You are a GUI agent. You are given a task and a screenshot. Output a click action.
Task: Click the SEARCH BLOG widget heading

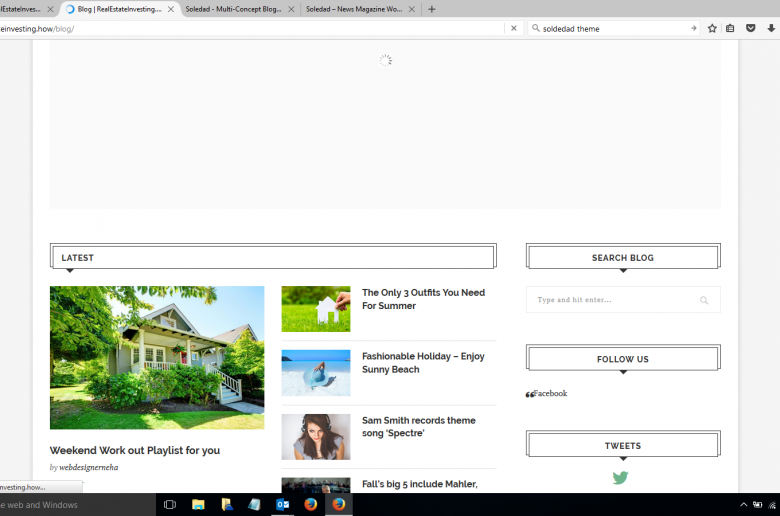coord(623,258)
